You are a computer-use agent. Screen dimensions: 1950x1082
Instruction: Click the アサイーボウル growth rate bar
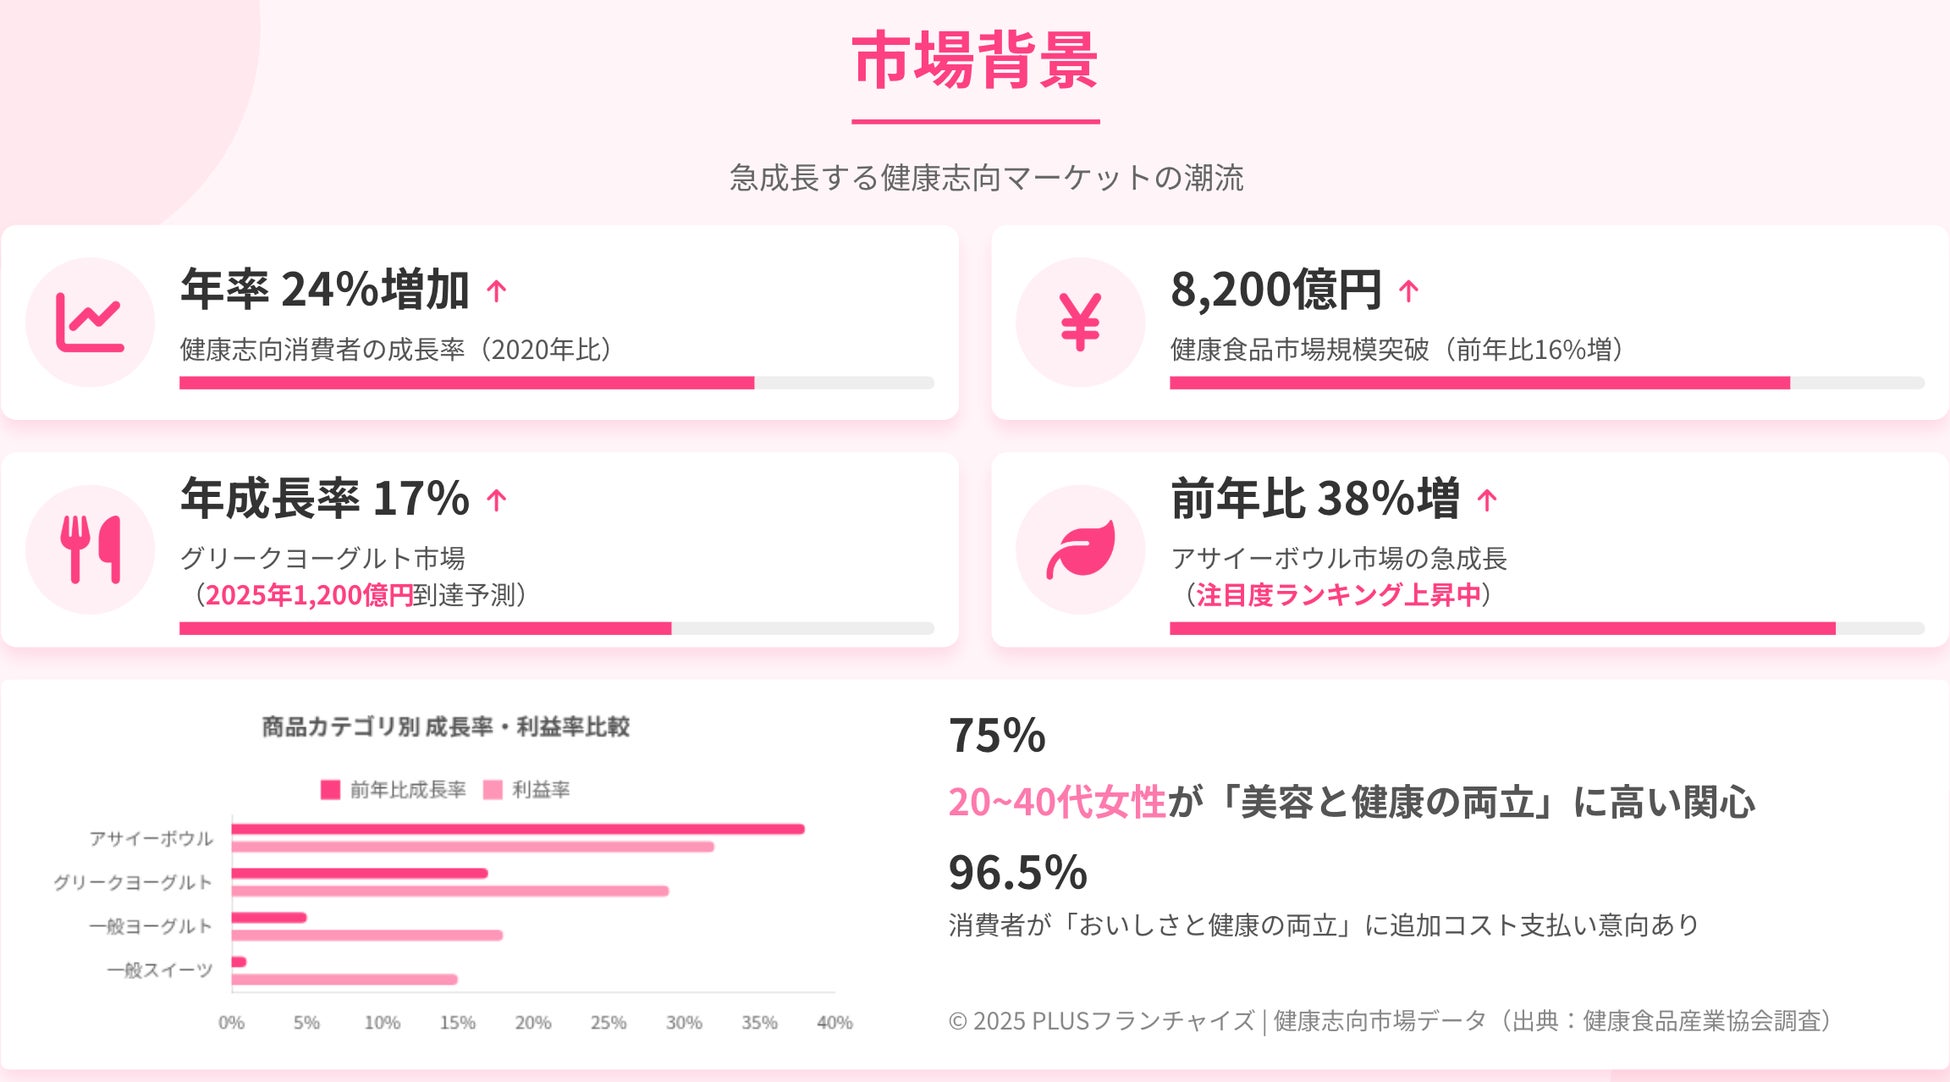pyautogui.click(x=518, y=829)
